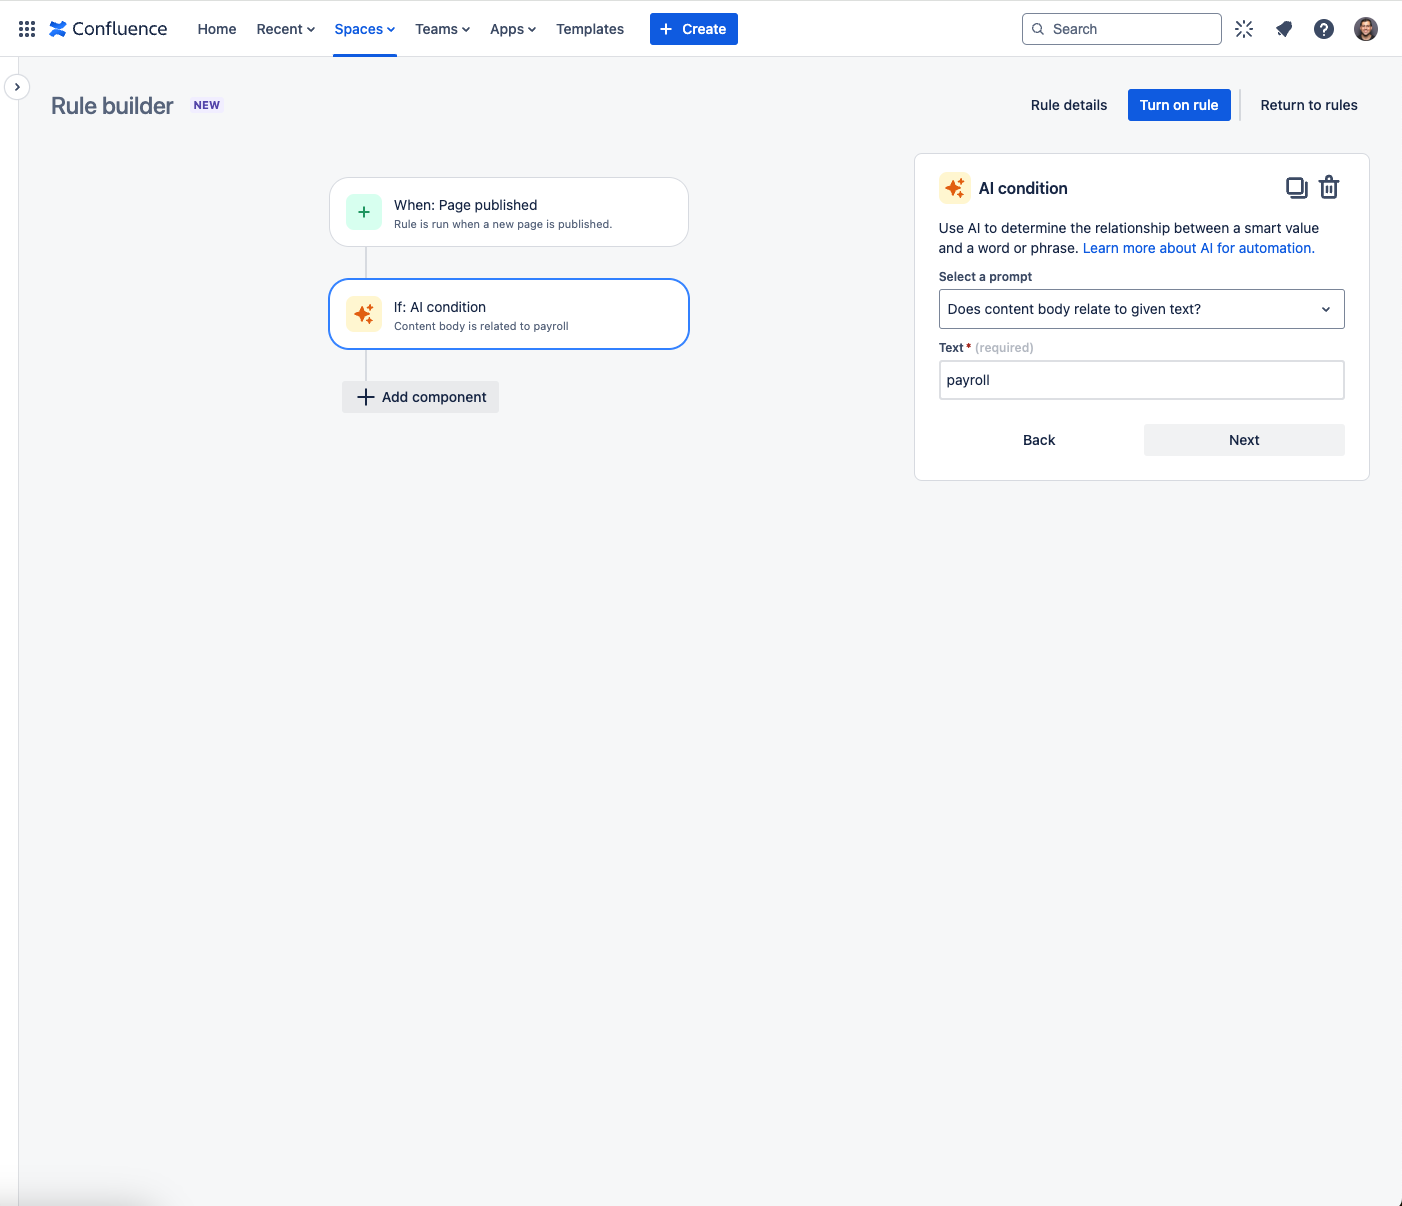The height and width of the screenshot is (1206, 1402).
Task: Click the Next button
Action: coord(1244,440)
